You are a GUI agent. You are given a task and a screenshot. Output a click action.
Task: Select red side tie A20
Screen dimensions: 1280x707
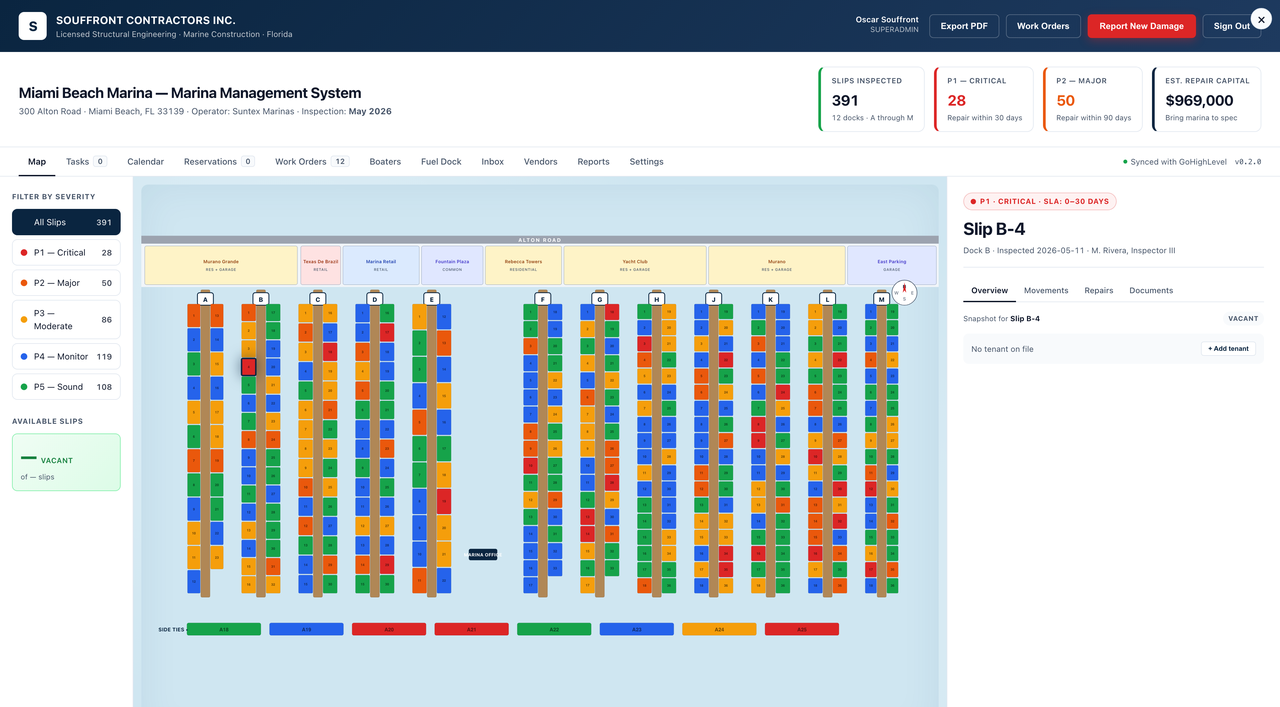pyautogui.click(x=389, y=629)
